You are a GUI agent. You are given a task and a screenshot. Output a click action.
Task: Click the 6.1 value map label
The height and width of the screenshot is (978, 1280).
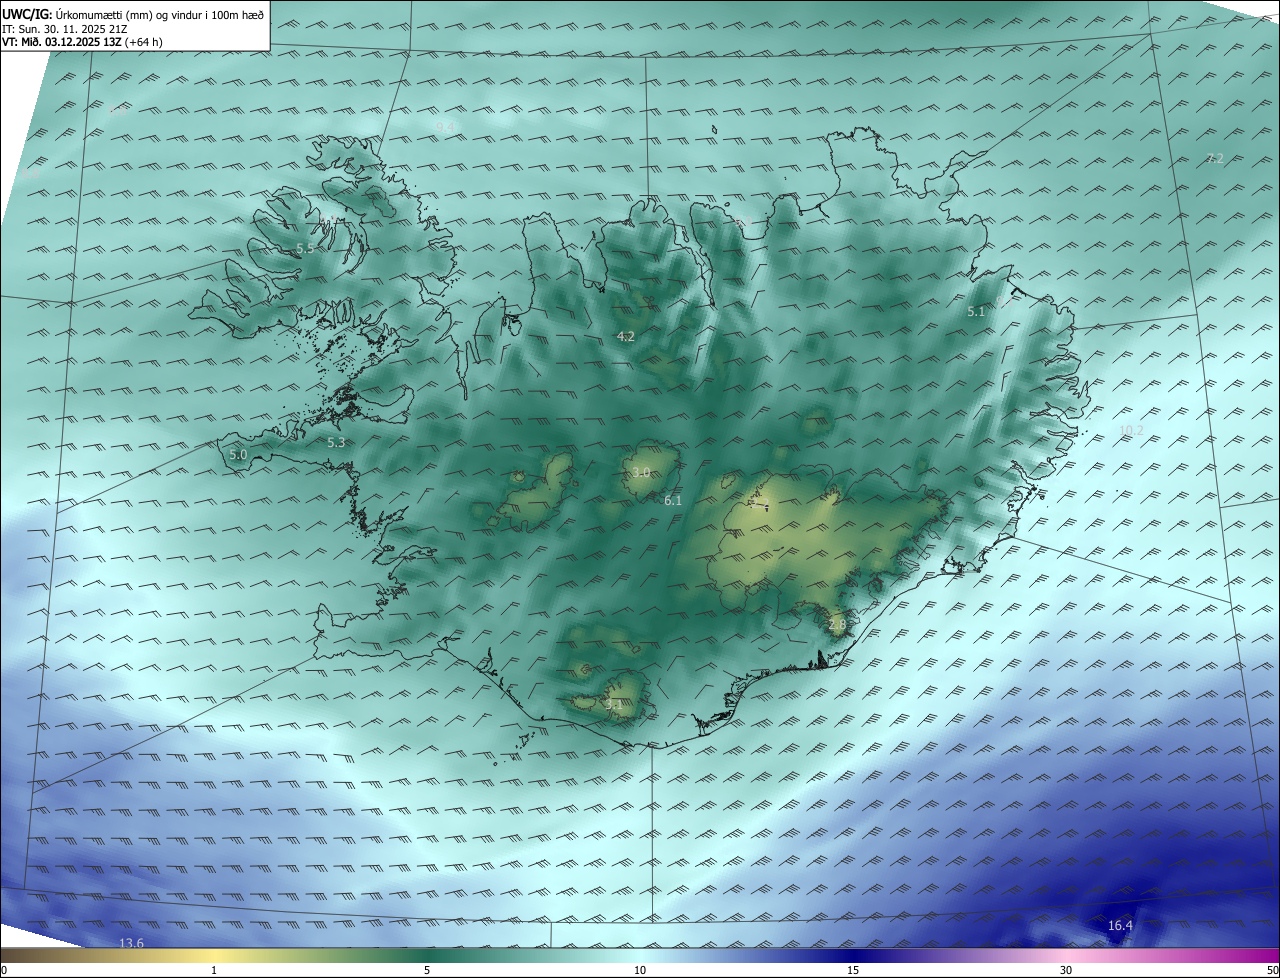pos(673,501)
